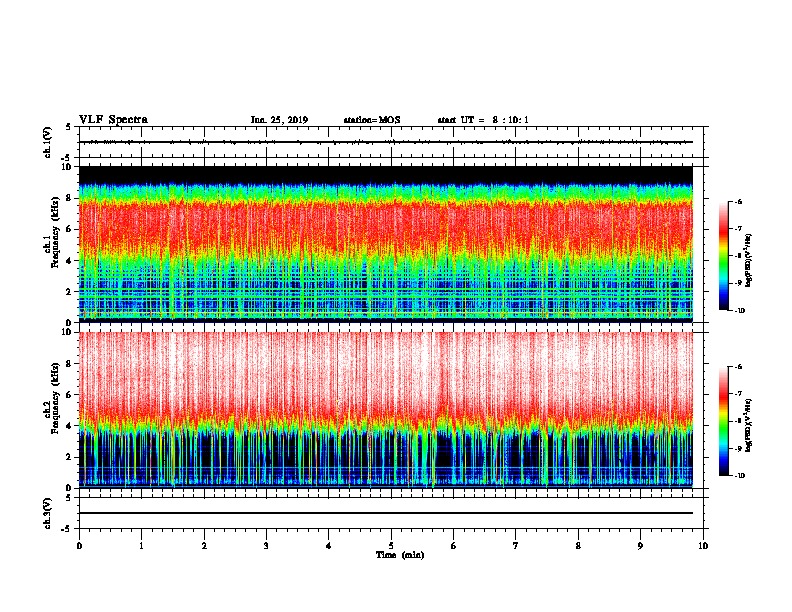Click the time axis tick label "5"
The image size is (792, 612).
point(391,546)
